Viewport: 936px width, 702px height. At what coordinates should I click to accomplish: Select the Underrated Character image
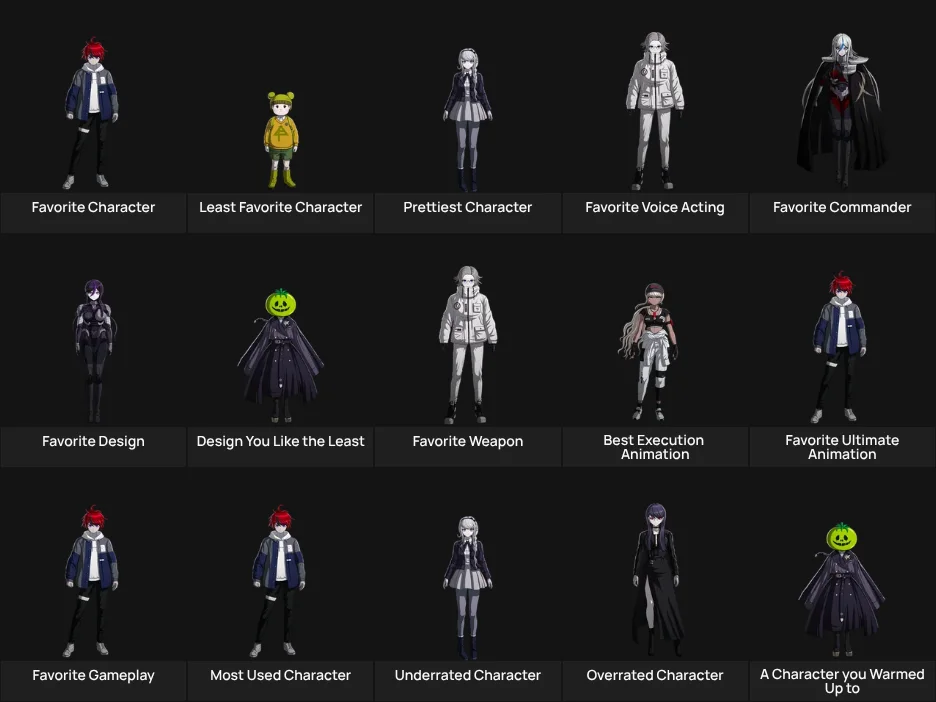[x=467, y=587]
